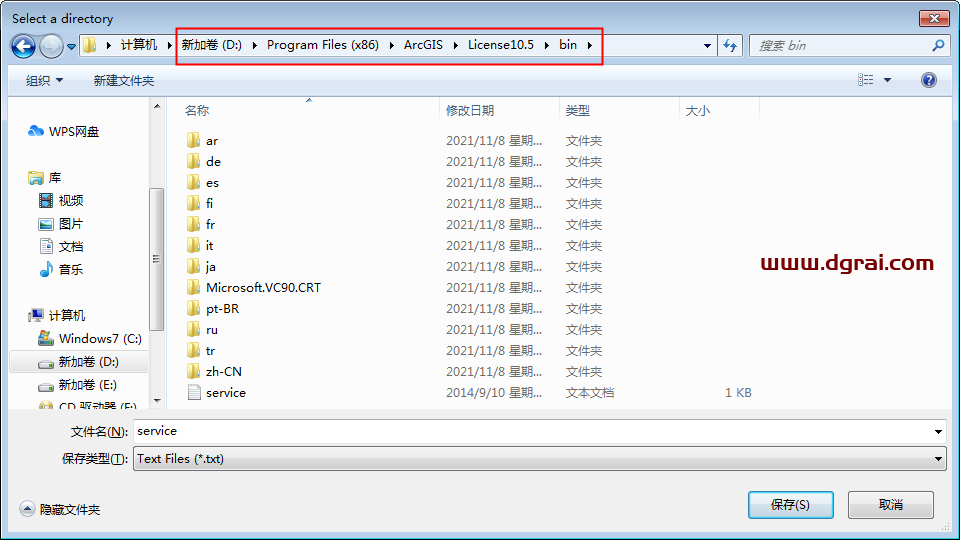Viewport: 960px width, 540px height.
Task: Open help via the question mark icon
Action: 929,80
